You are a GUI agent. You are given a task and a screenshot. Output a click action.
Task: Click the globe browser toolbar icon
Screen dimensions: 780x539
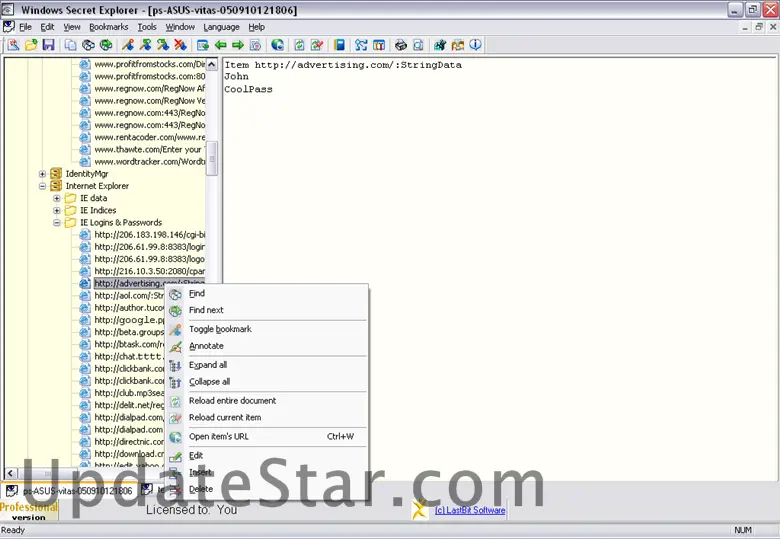coord(277,45)
